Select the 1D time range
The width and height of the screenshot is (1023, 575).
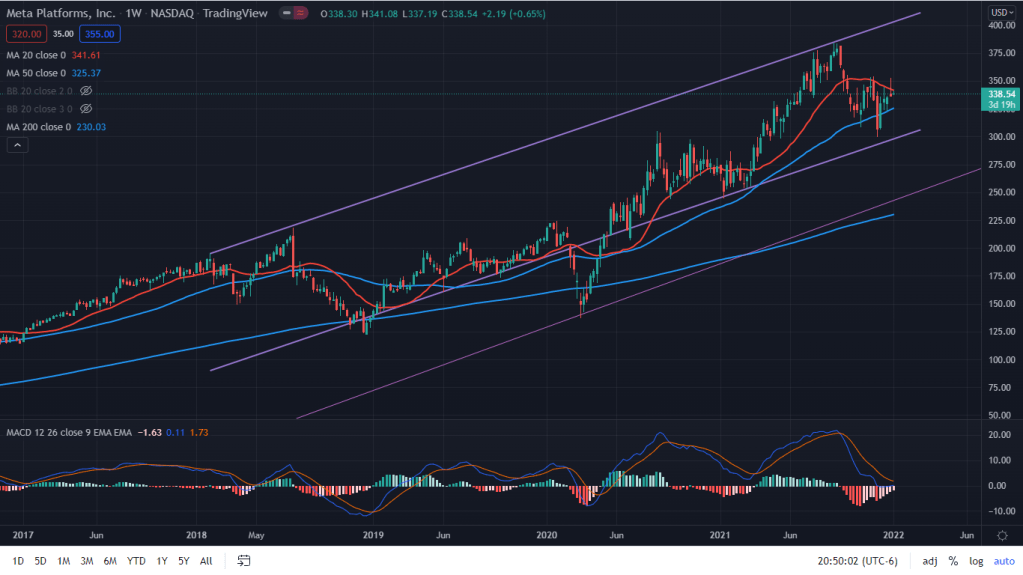click(x=19, y=561)
